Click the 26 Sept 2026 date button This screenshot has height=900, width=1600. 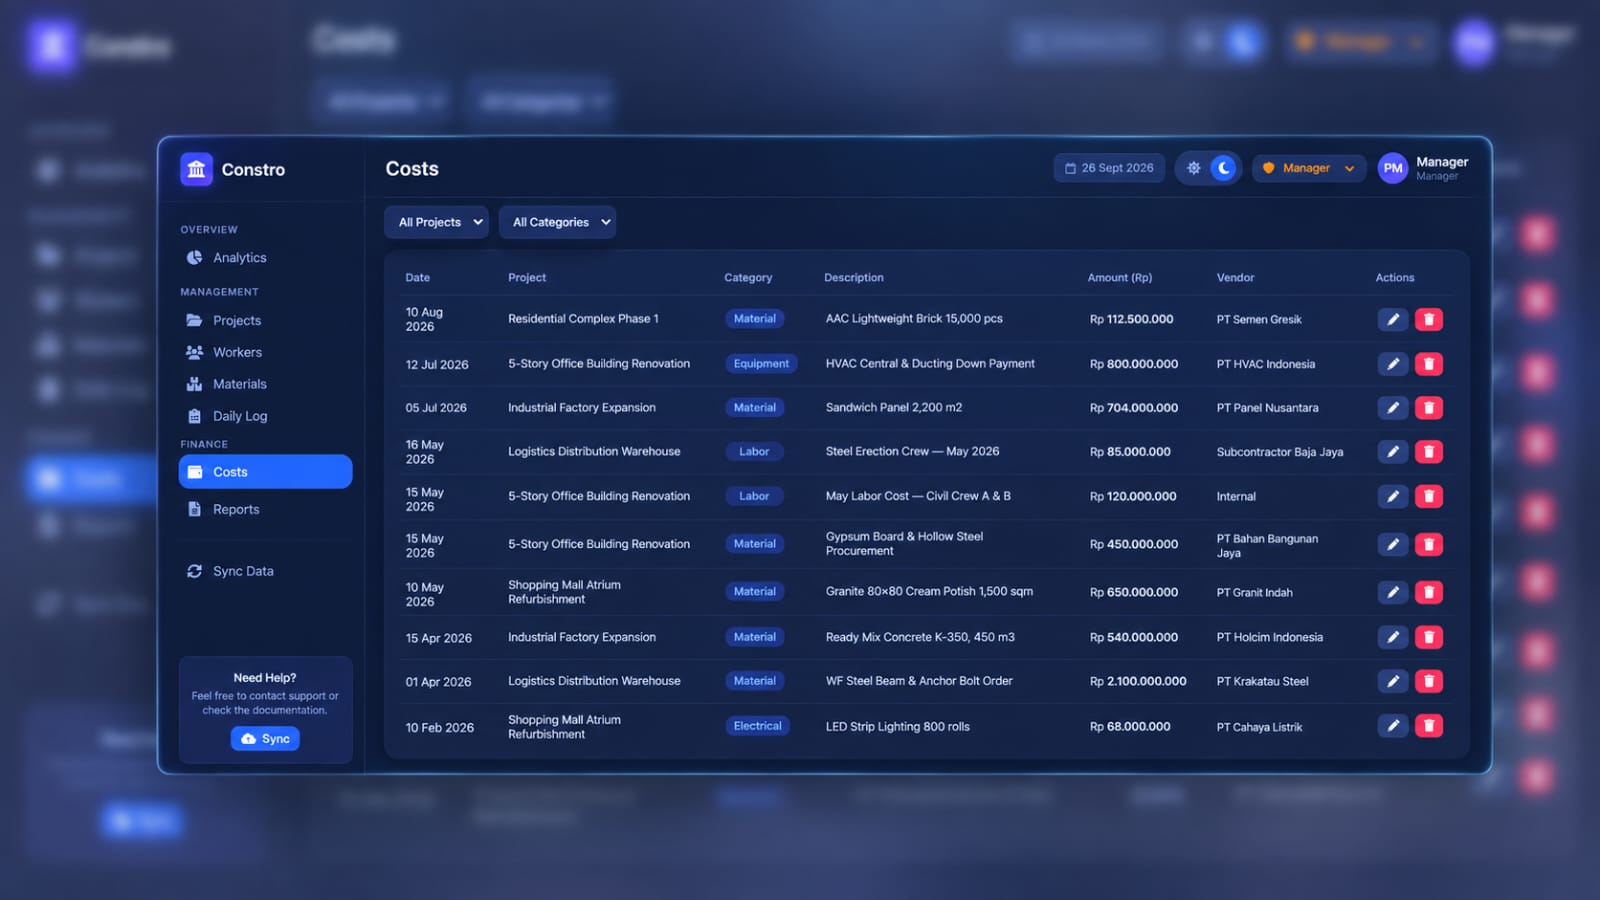[x=1109, y=168]
